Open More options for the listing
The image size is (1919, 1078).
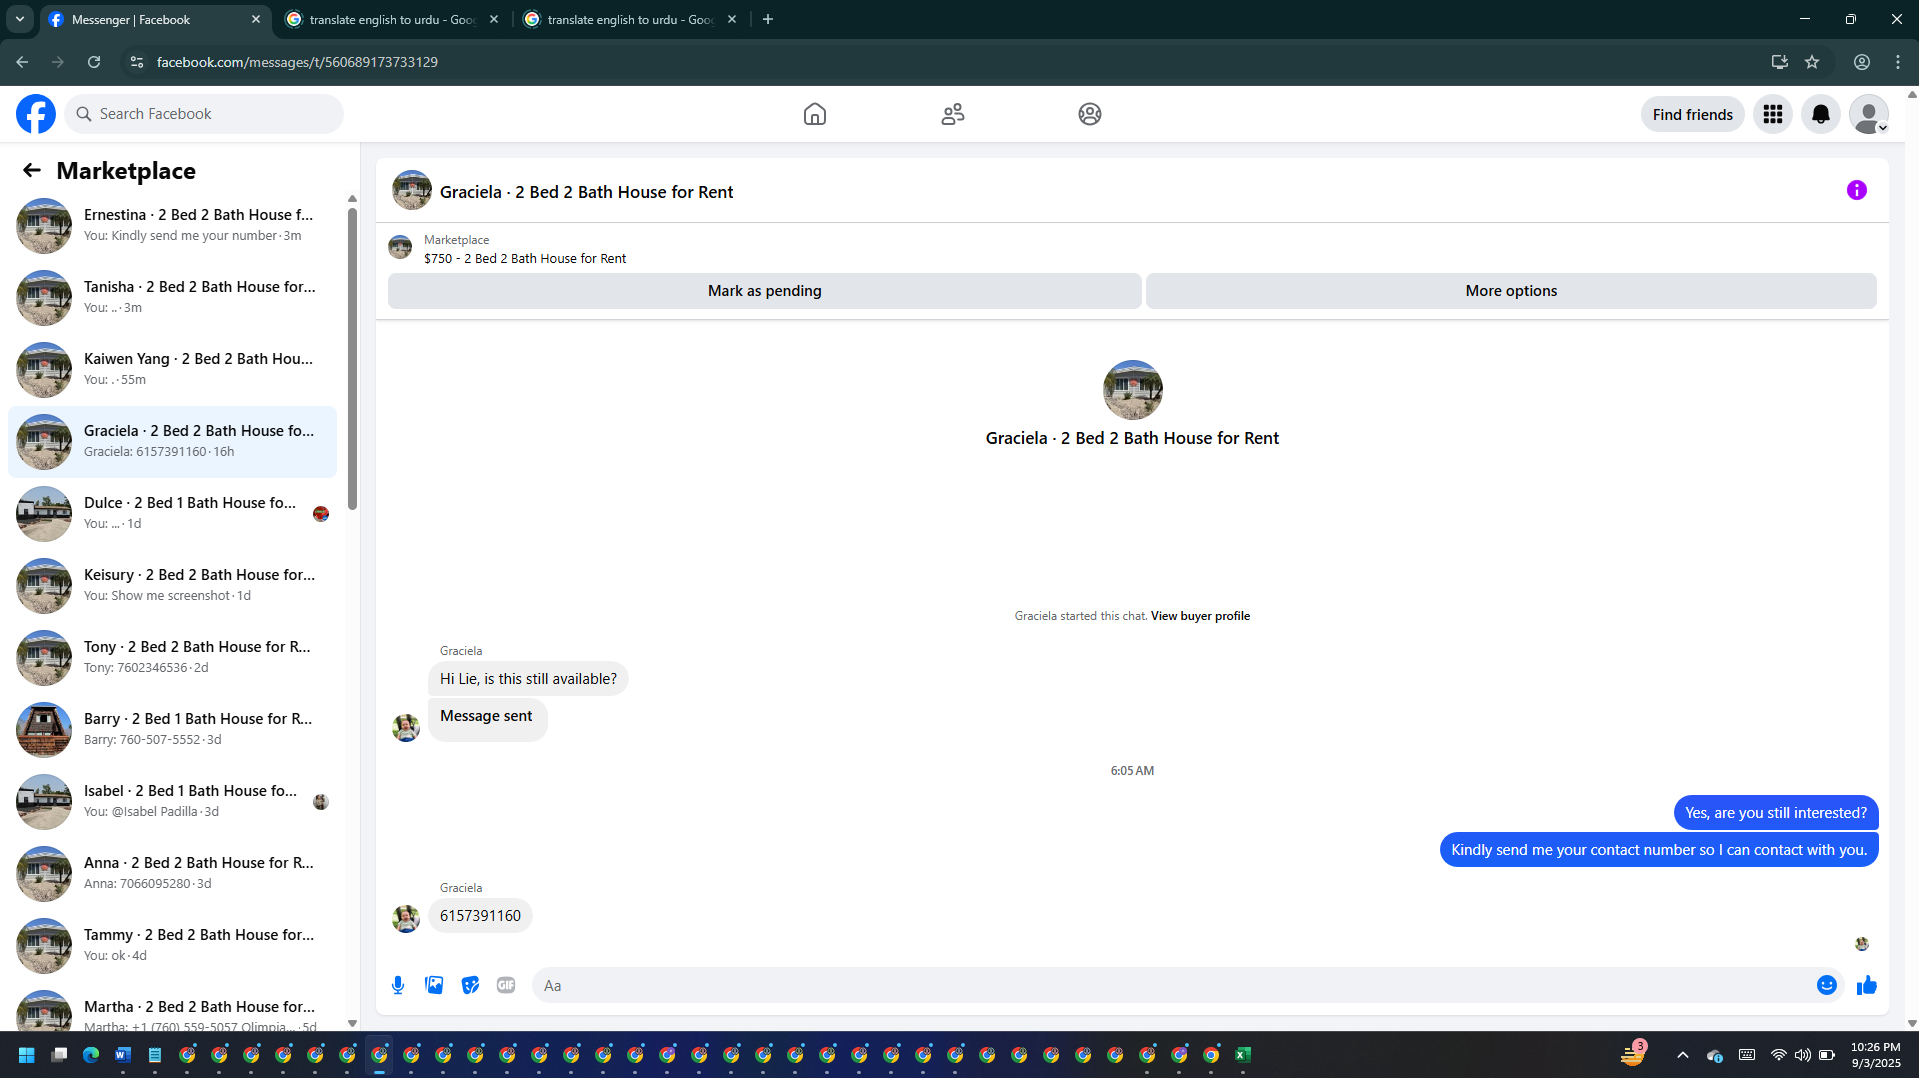point(1511,291)
